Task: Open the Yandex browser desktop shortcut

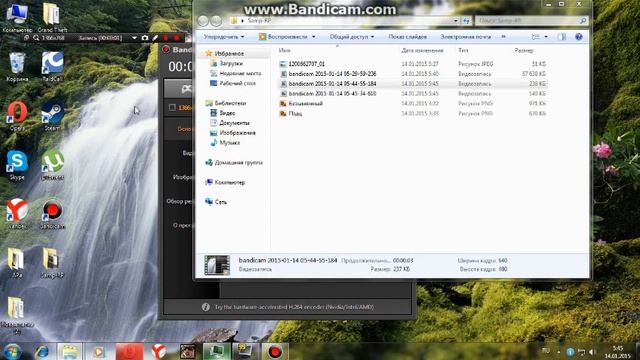Action: [17, 214]
